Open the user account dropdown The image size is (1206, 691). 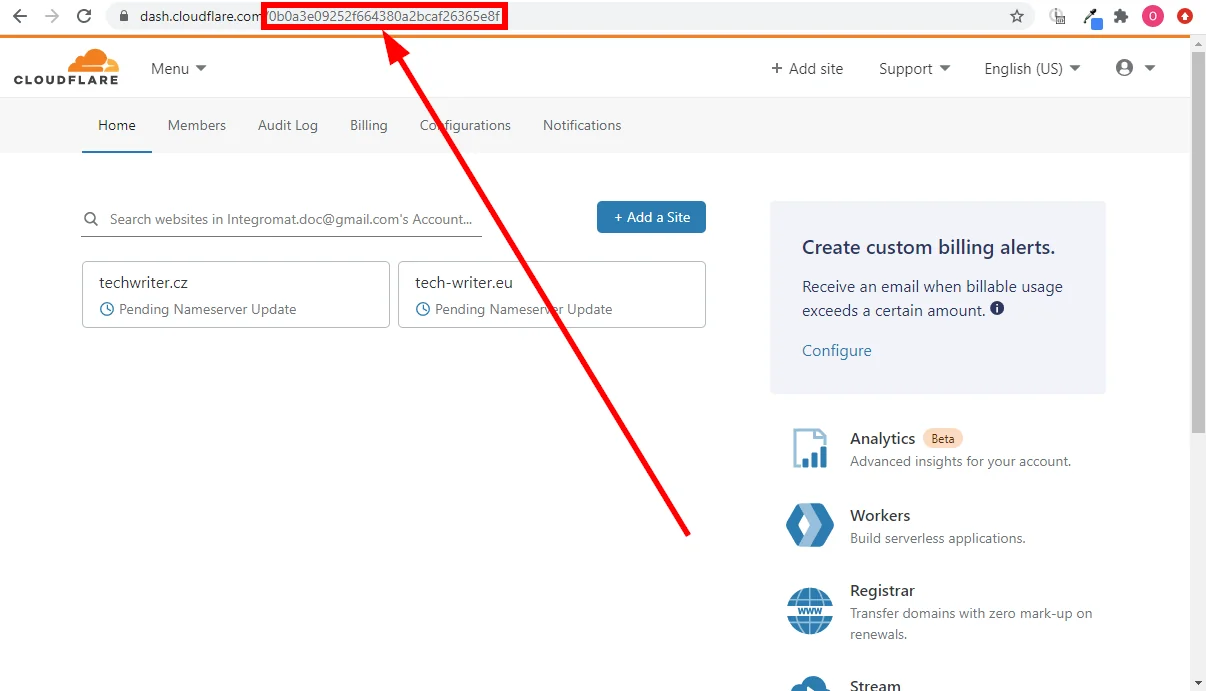[1135, 68]
